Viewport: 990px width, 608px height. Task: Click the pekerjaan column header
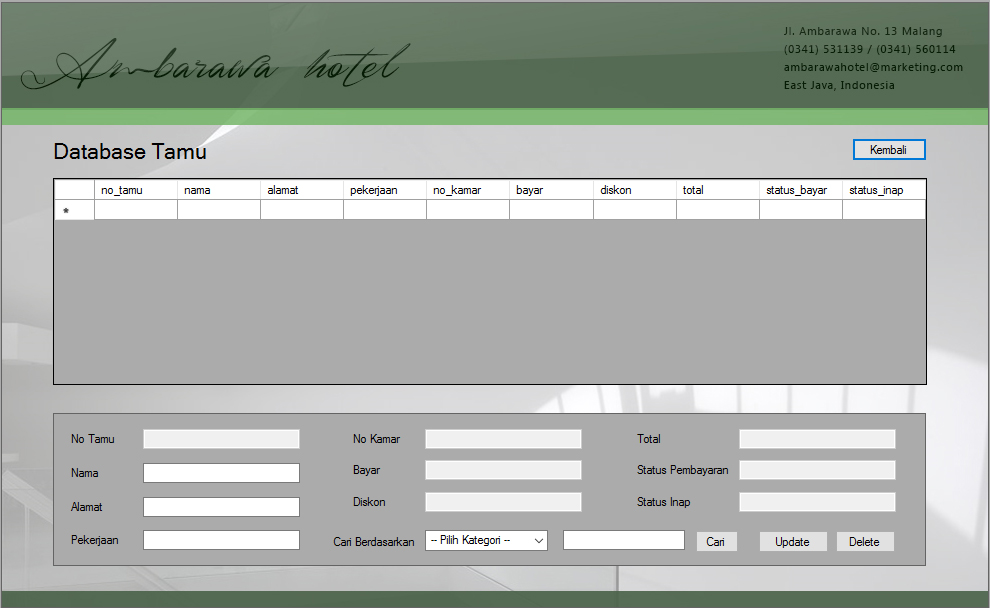point(385,190)
